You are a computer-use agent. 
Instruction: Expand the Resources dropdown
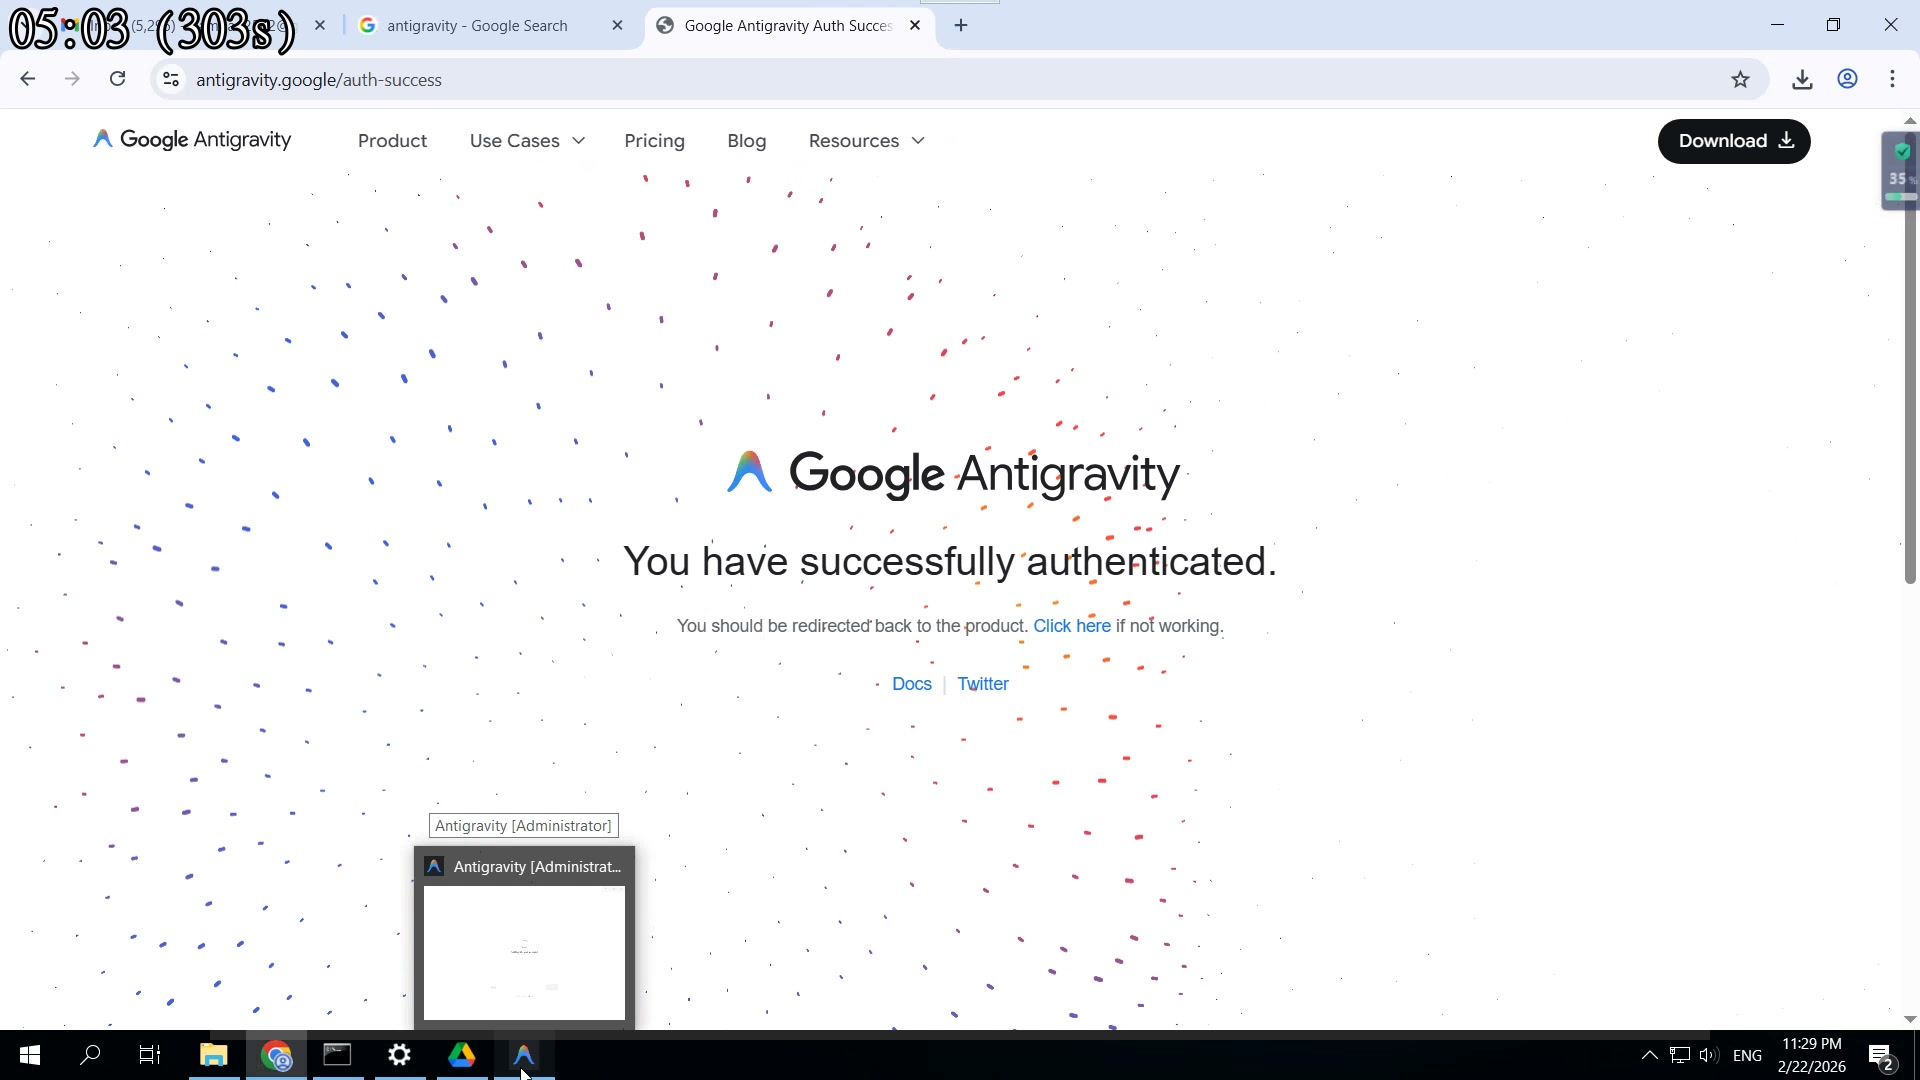pyautogui.click(x=866, y=141)
